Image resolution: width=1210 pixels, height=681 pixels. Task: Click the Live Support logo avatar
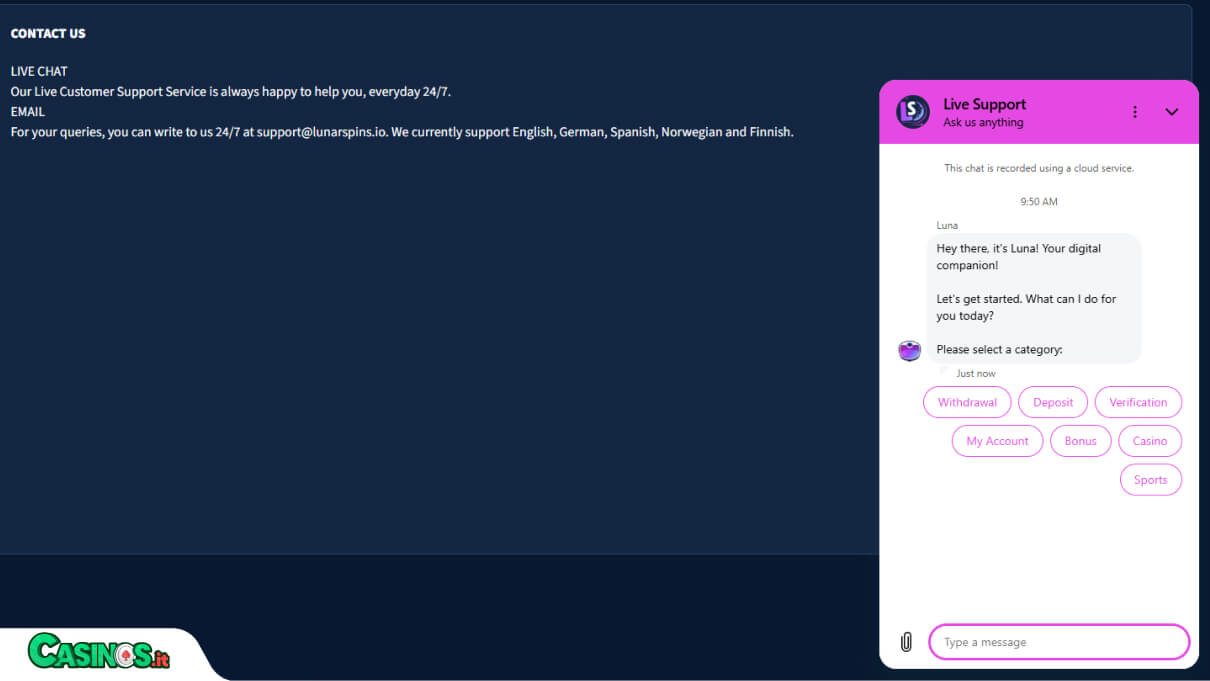click(x=913, y=112)
